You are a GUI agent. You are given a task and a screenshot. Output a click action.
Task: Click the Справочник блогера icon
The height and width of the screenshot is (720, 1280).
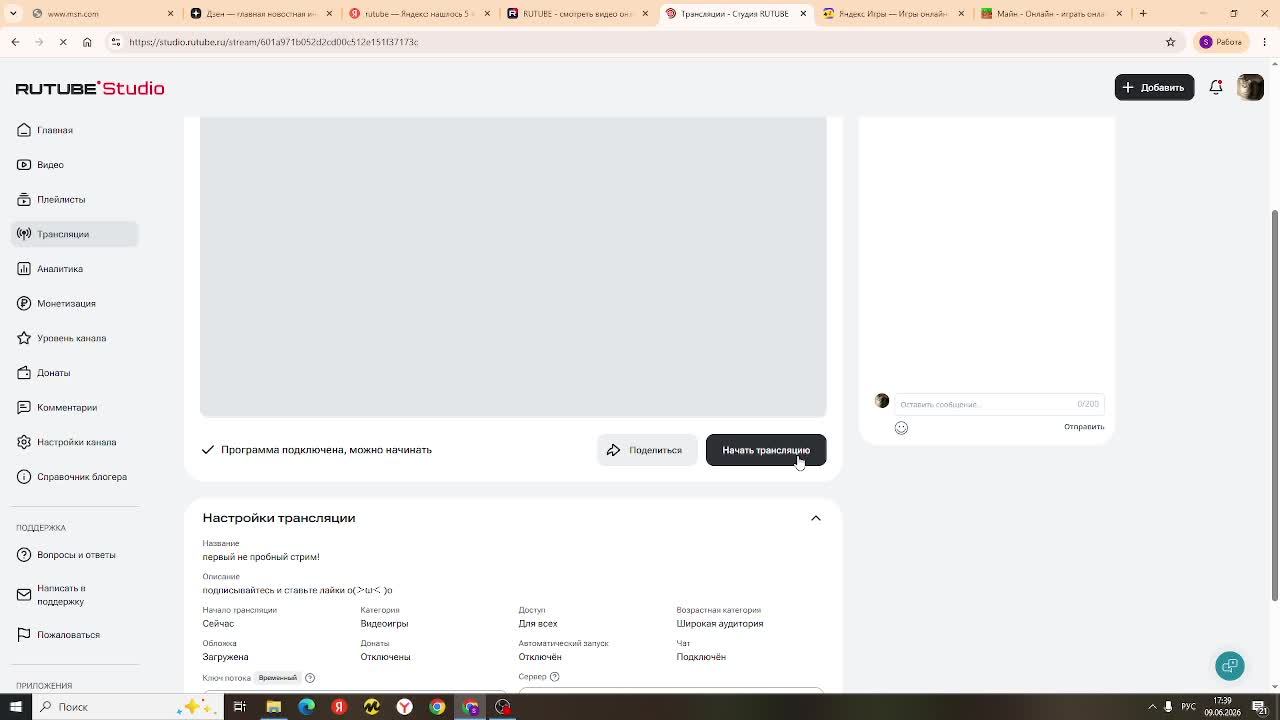24,477
